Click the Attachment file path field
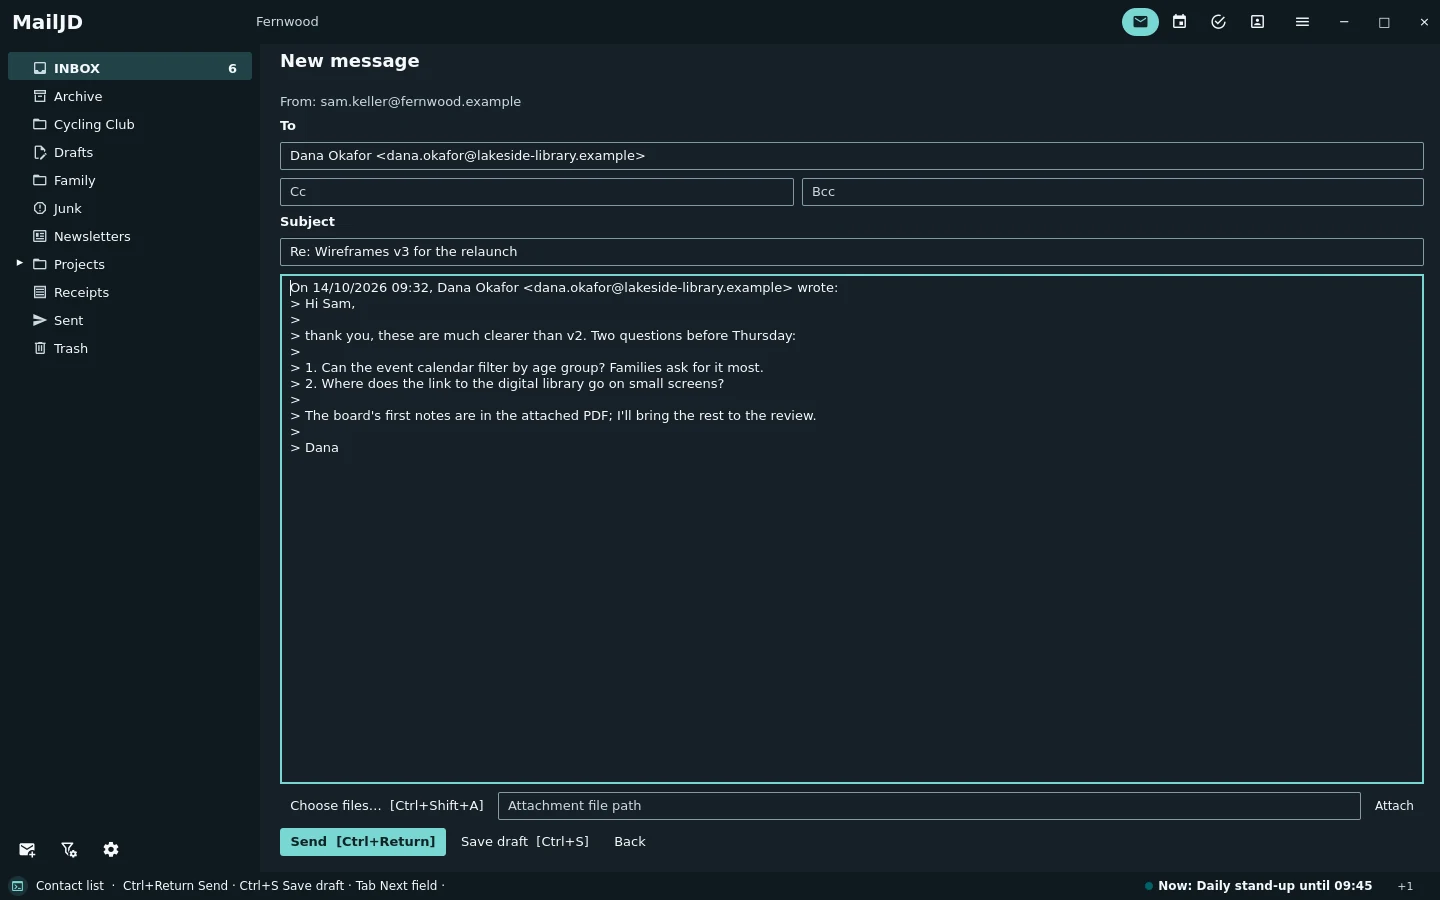The height and width of the screenshot is (900, 1440). tap(929, 806)
